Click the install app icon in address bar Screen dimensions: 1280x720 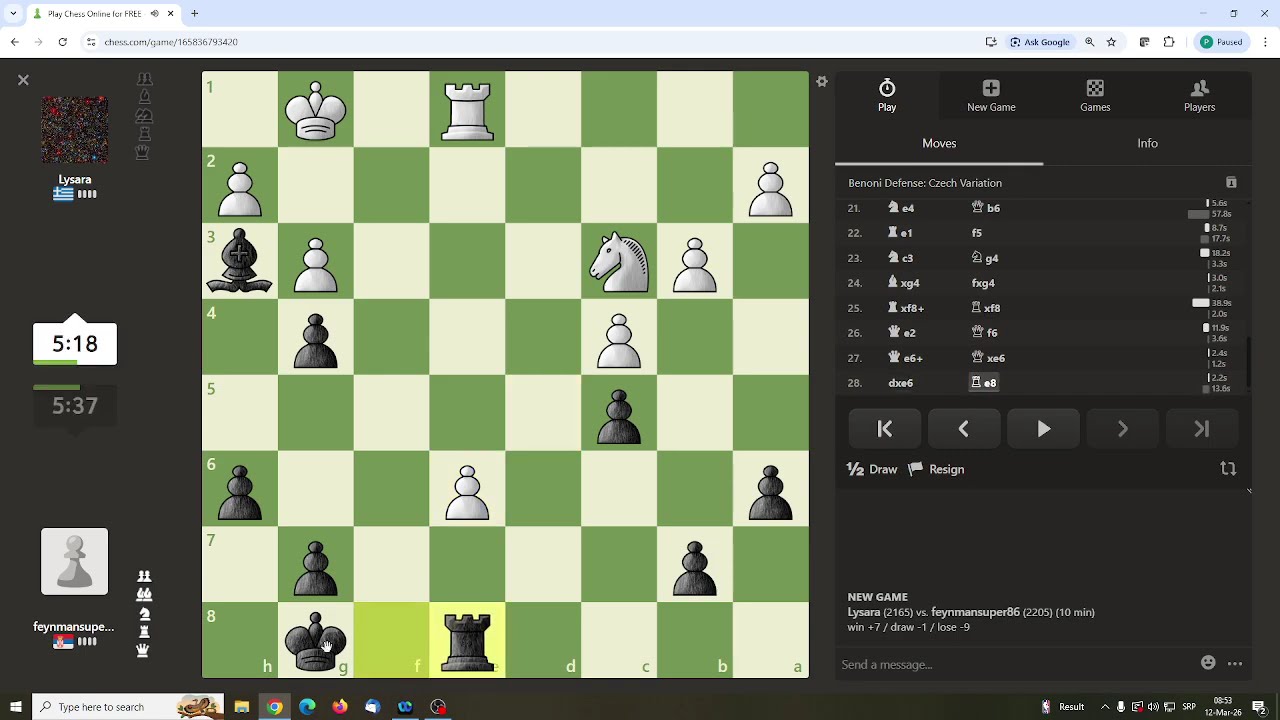(991, 42)
